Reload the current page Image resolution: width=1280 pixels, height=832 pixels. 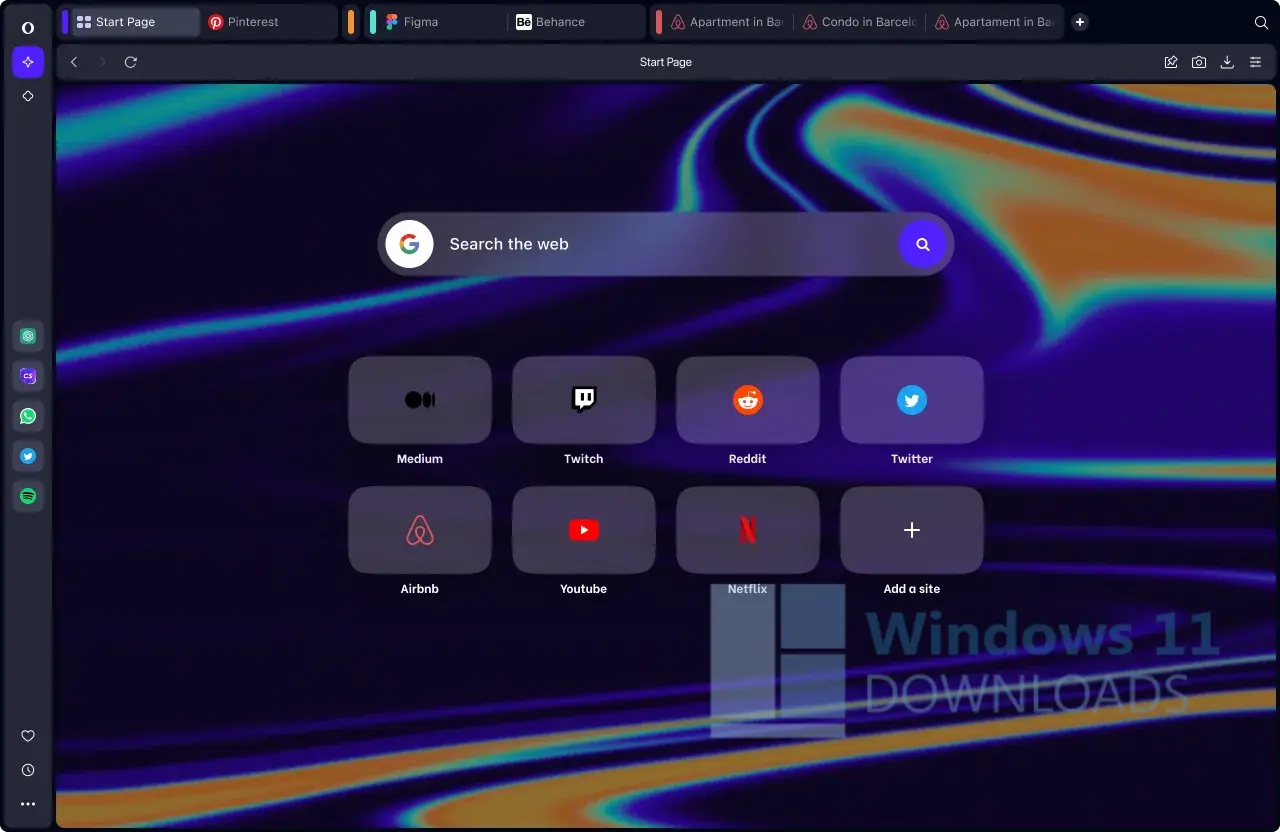(130, 62)
